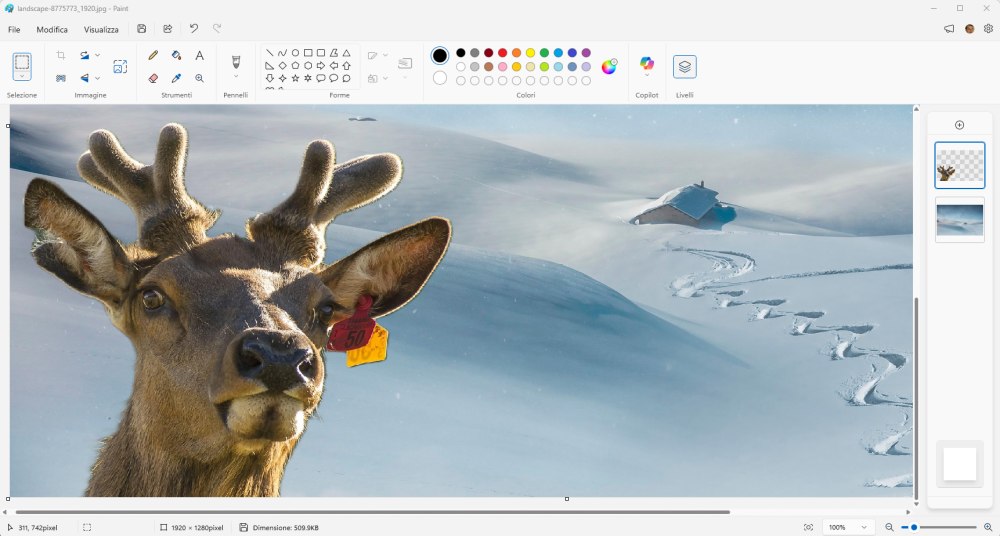
Task: Open the Edit colors wheel
Action: (609, 66)
